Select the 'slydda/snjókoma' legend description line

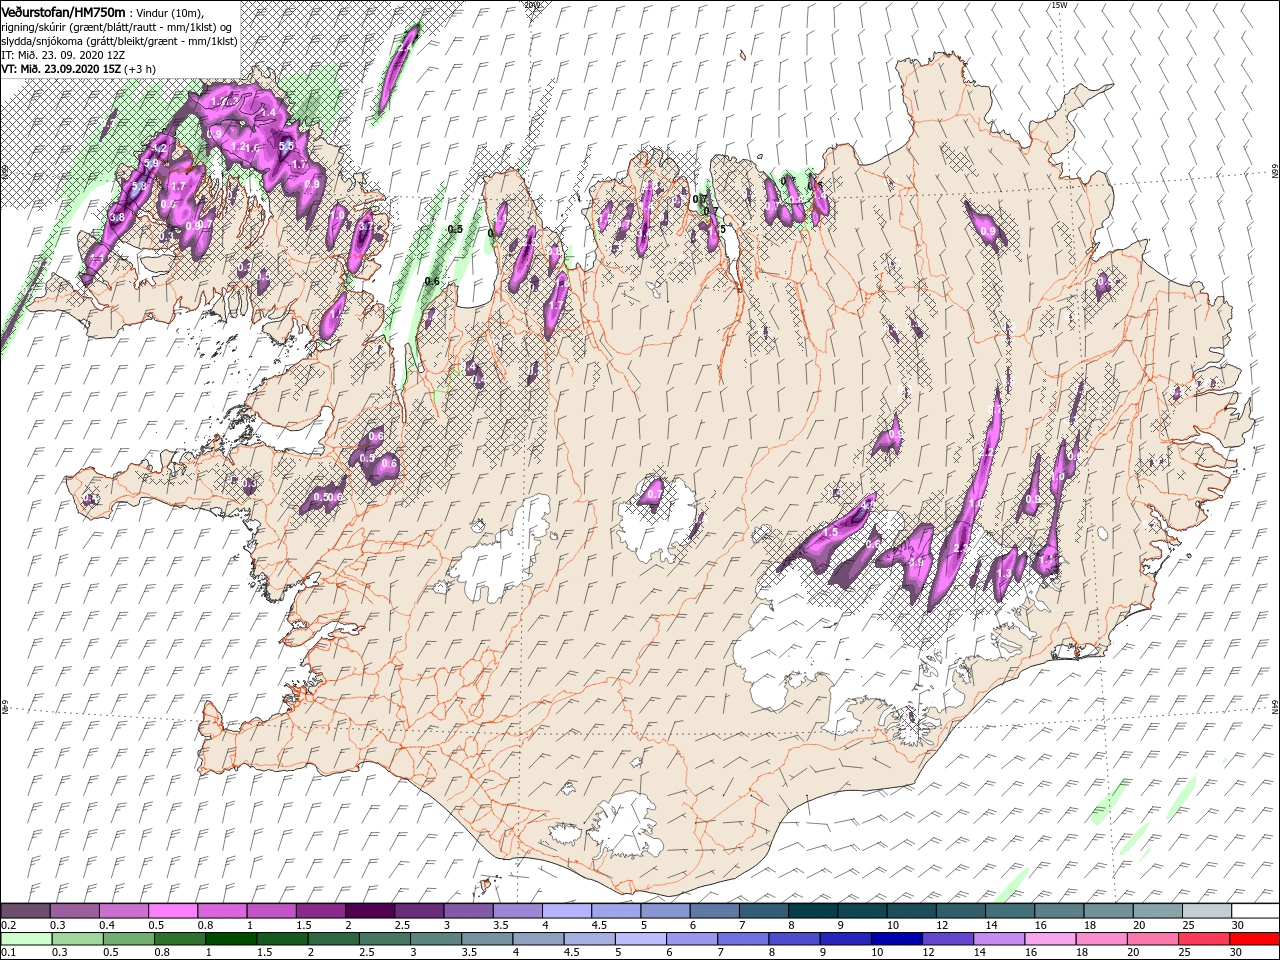pyautogui.click(x=119, y=41)
